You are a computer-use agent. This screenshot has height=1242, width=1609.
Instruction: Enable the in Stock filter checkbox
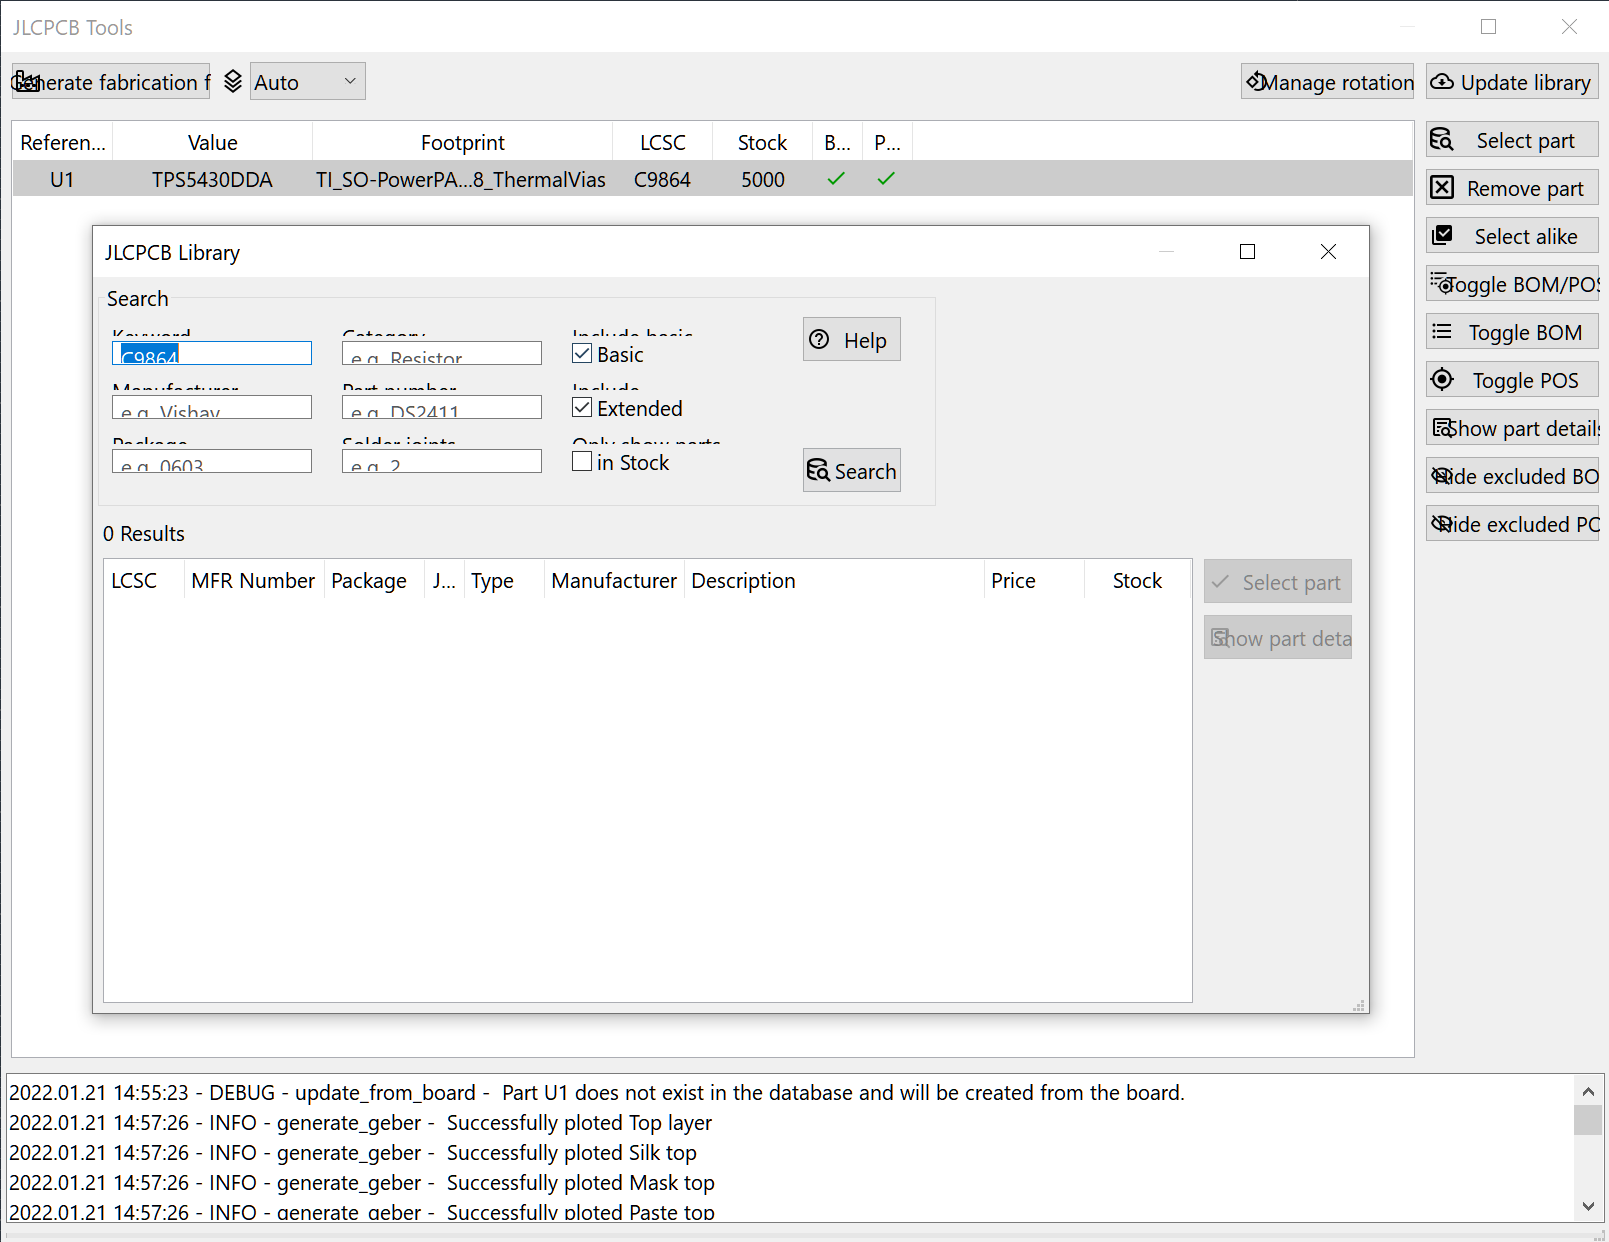[582, 460]
